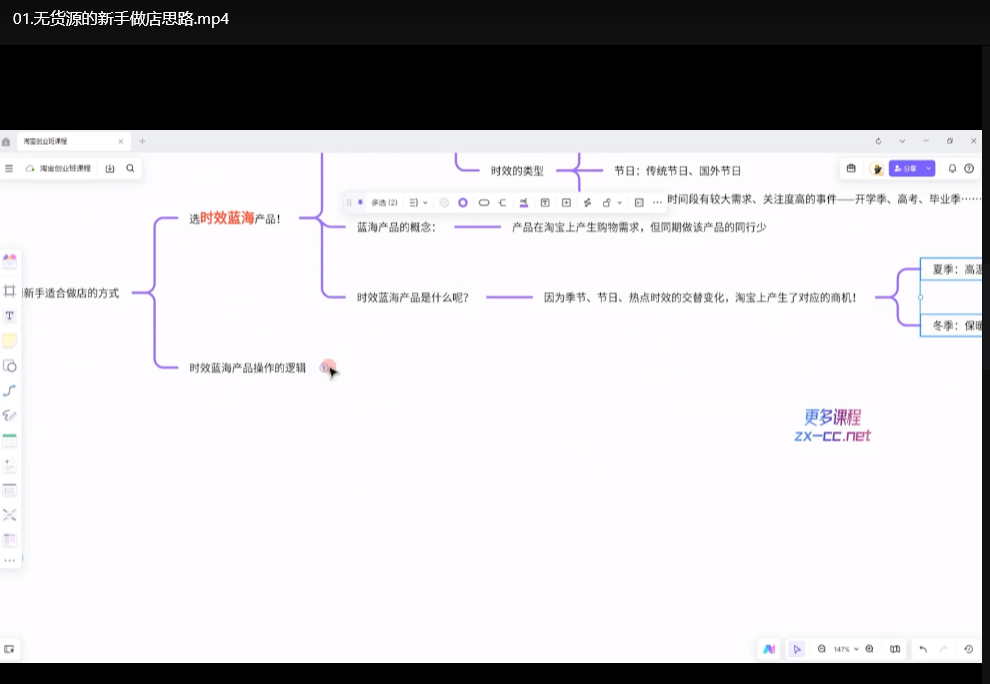This screenshot has width=990, height=684.
Task: Toggle the pin on floating toolbar
Action: click(361, 203)
